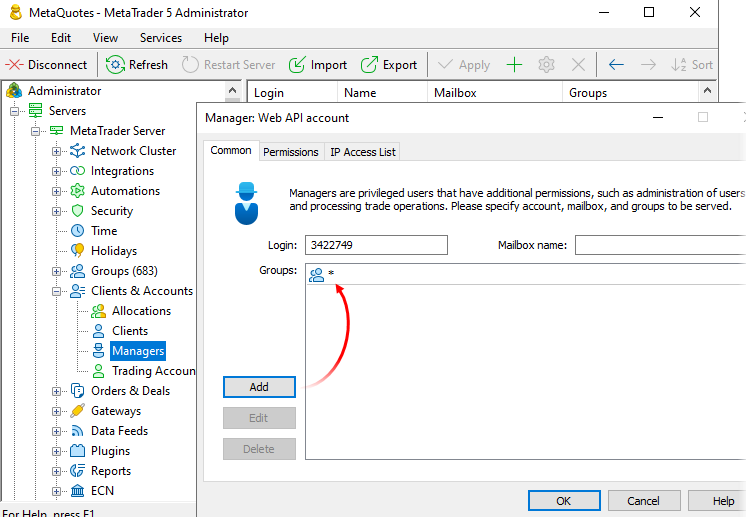
Task: Open the File menu
Action: click(x=20, y=38)
